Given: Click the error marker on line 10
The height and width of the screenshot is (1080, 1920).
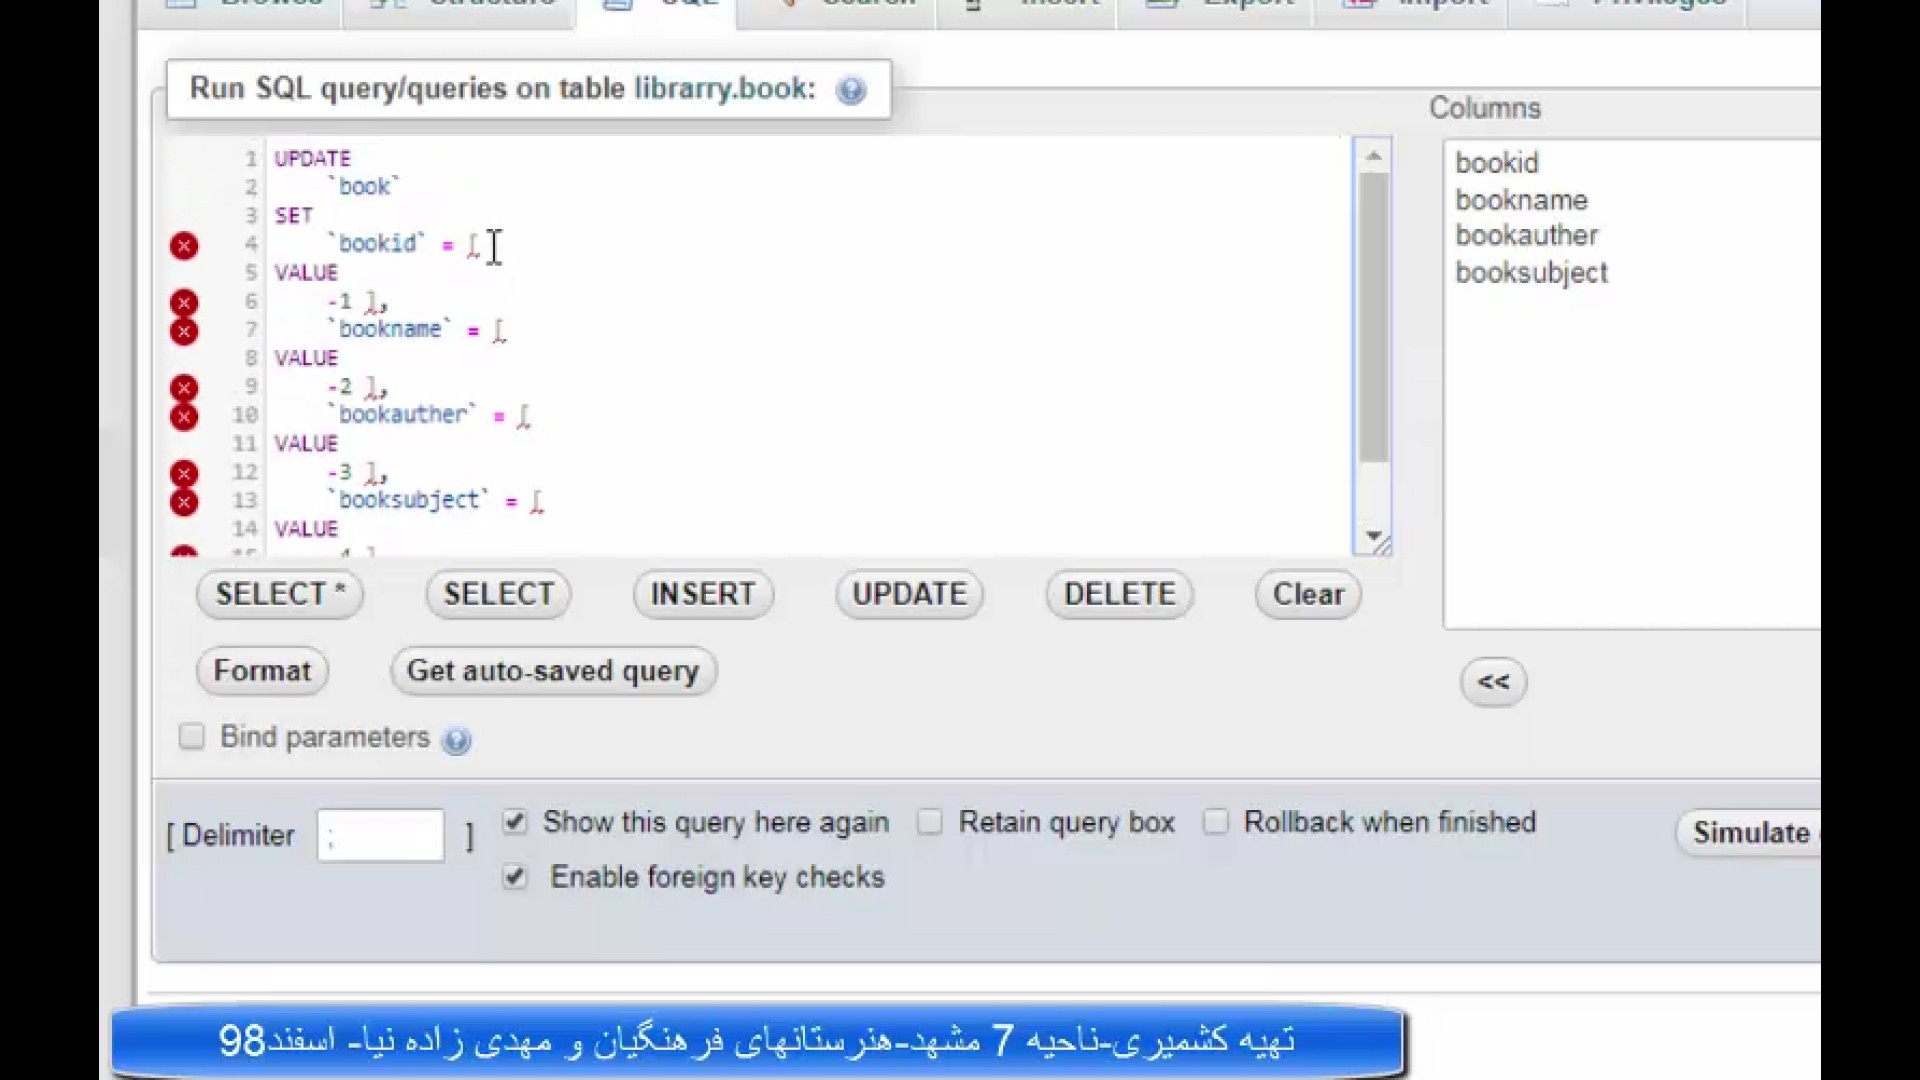Looking at the screenshot, I should tap(184, 416).
